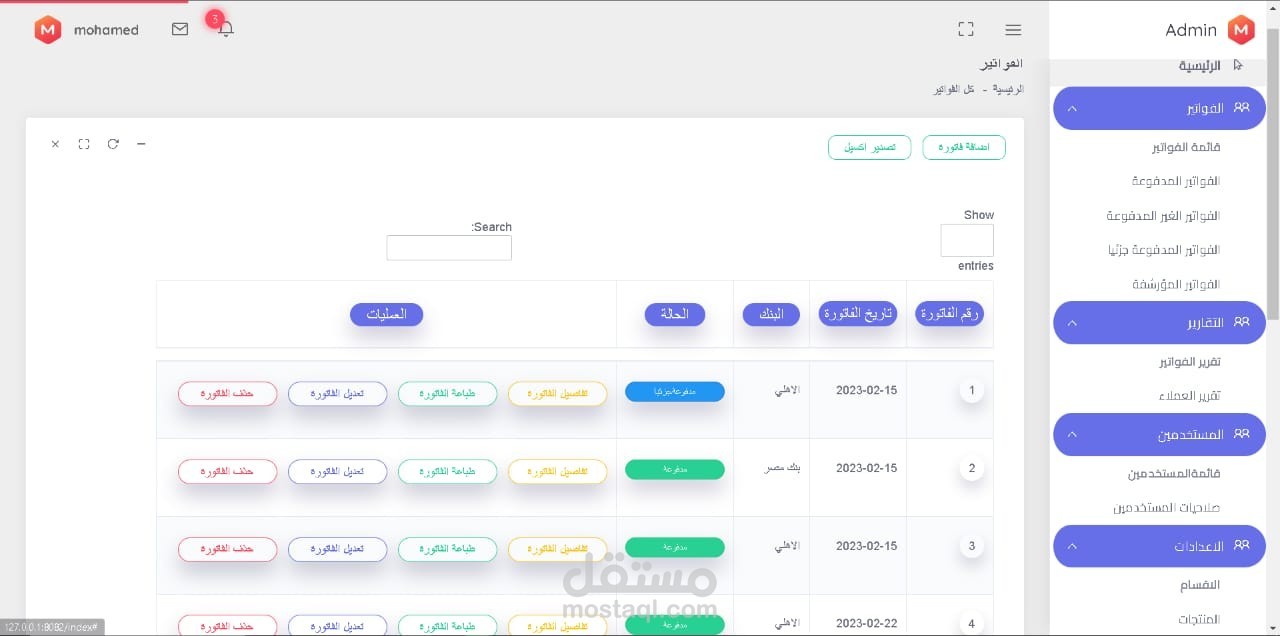
Task: Dismiss the invoices card with X icon
Action: pyautogui.click(x=55, y=144)
